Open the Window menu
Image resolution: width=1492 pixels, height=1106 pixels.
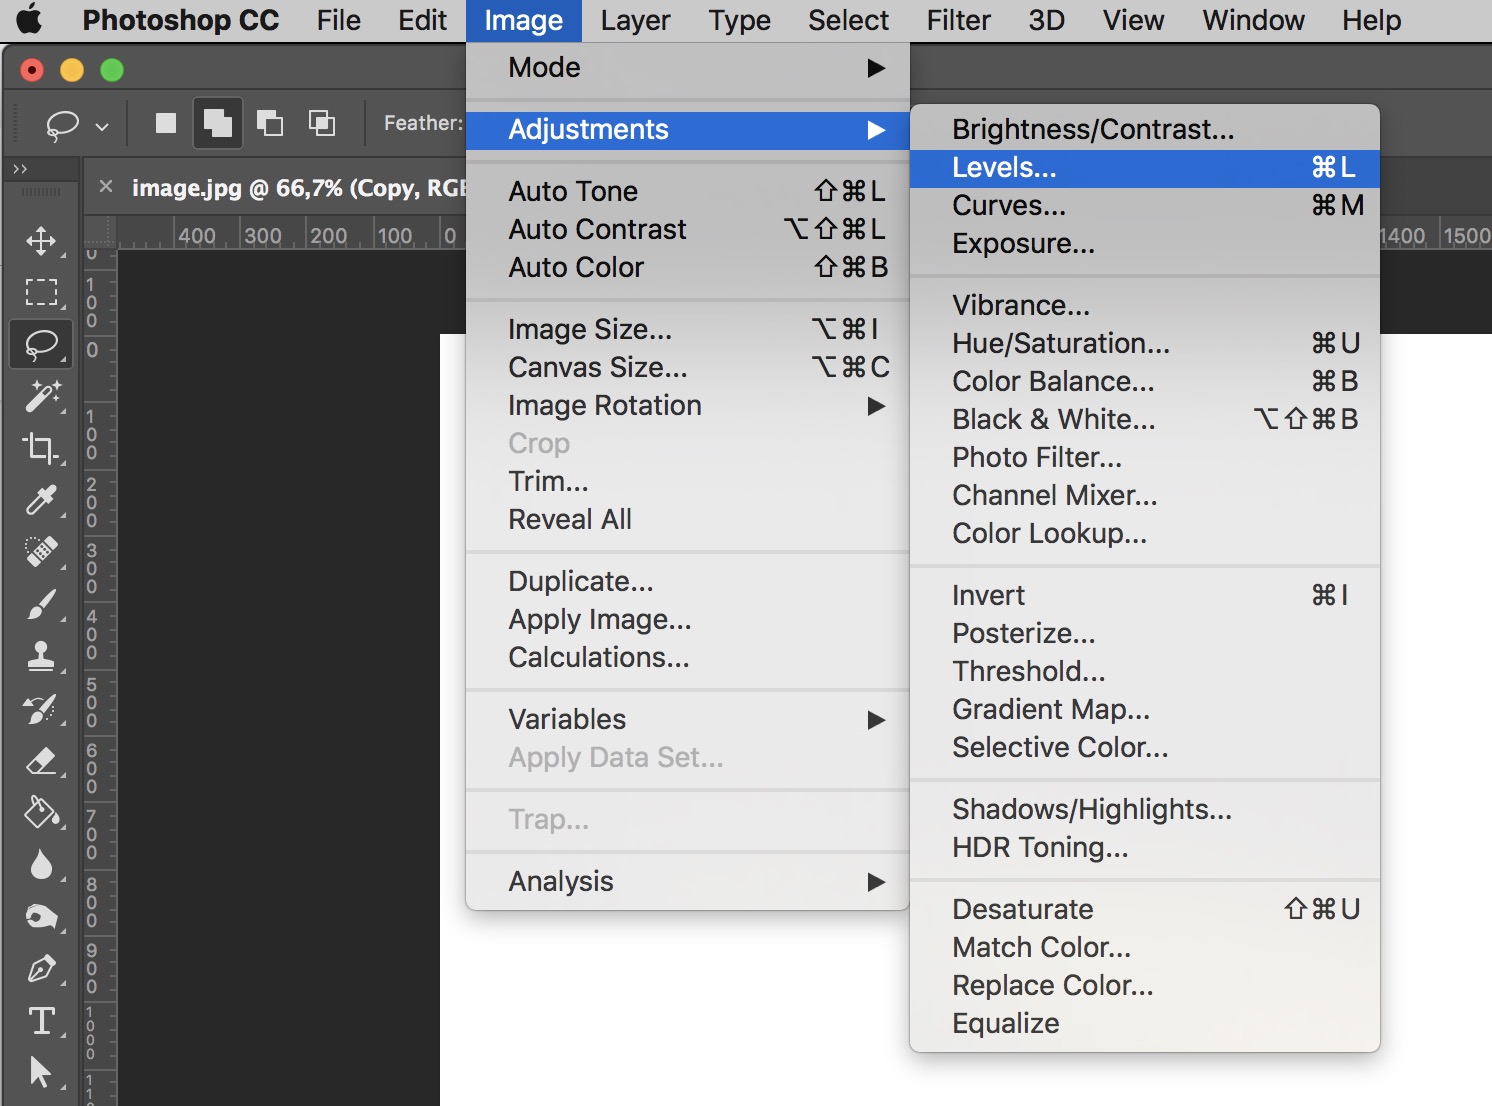pyautogui.click(x=1253, y=20)
